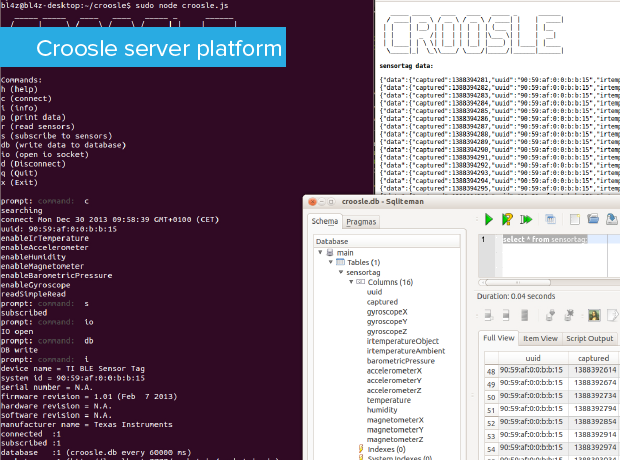Image resolution: width=620 pixels, height=460 pixels.
Task: Click the Explain query icon with question mark
Action: tap(507, 219)
